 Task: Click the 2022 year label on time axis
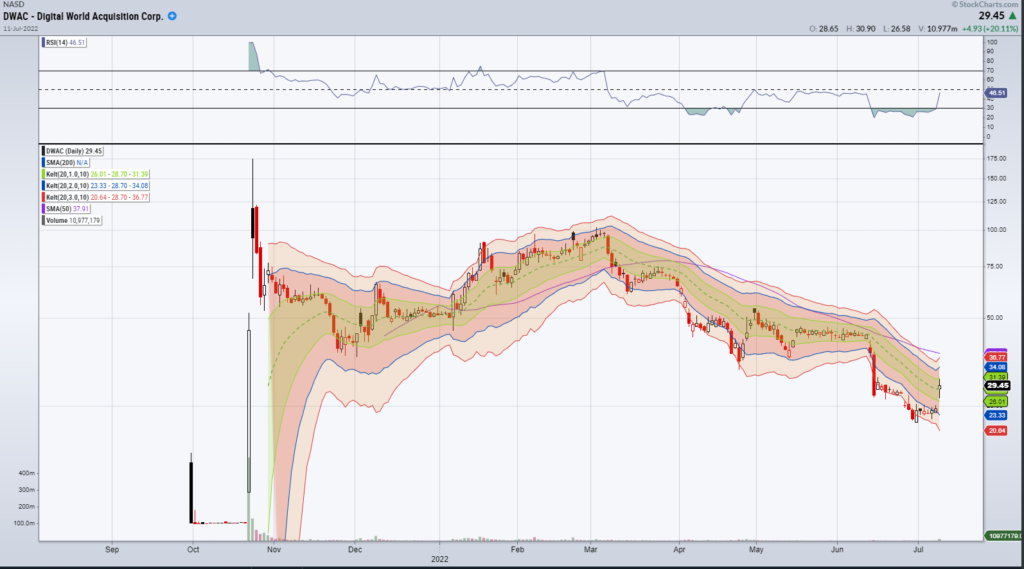[x=440, y=559]
